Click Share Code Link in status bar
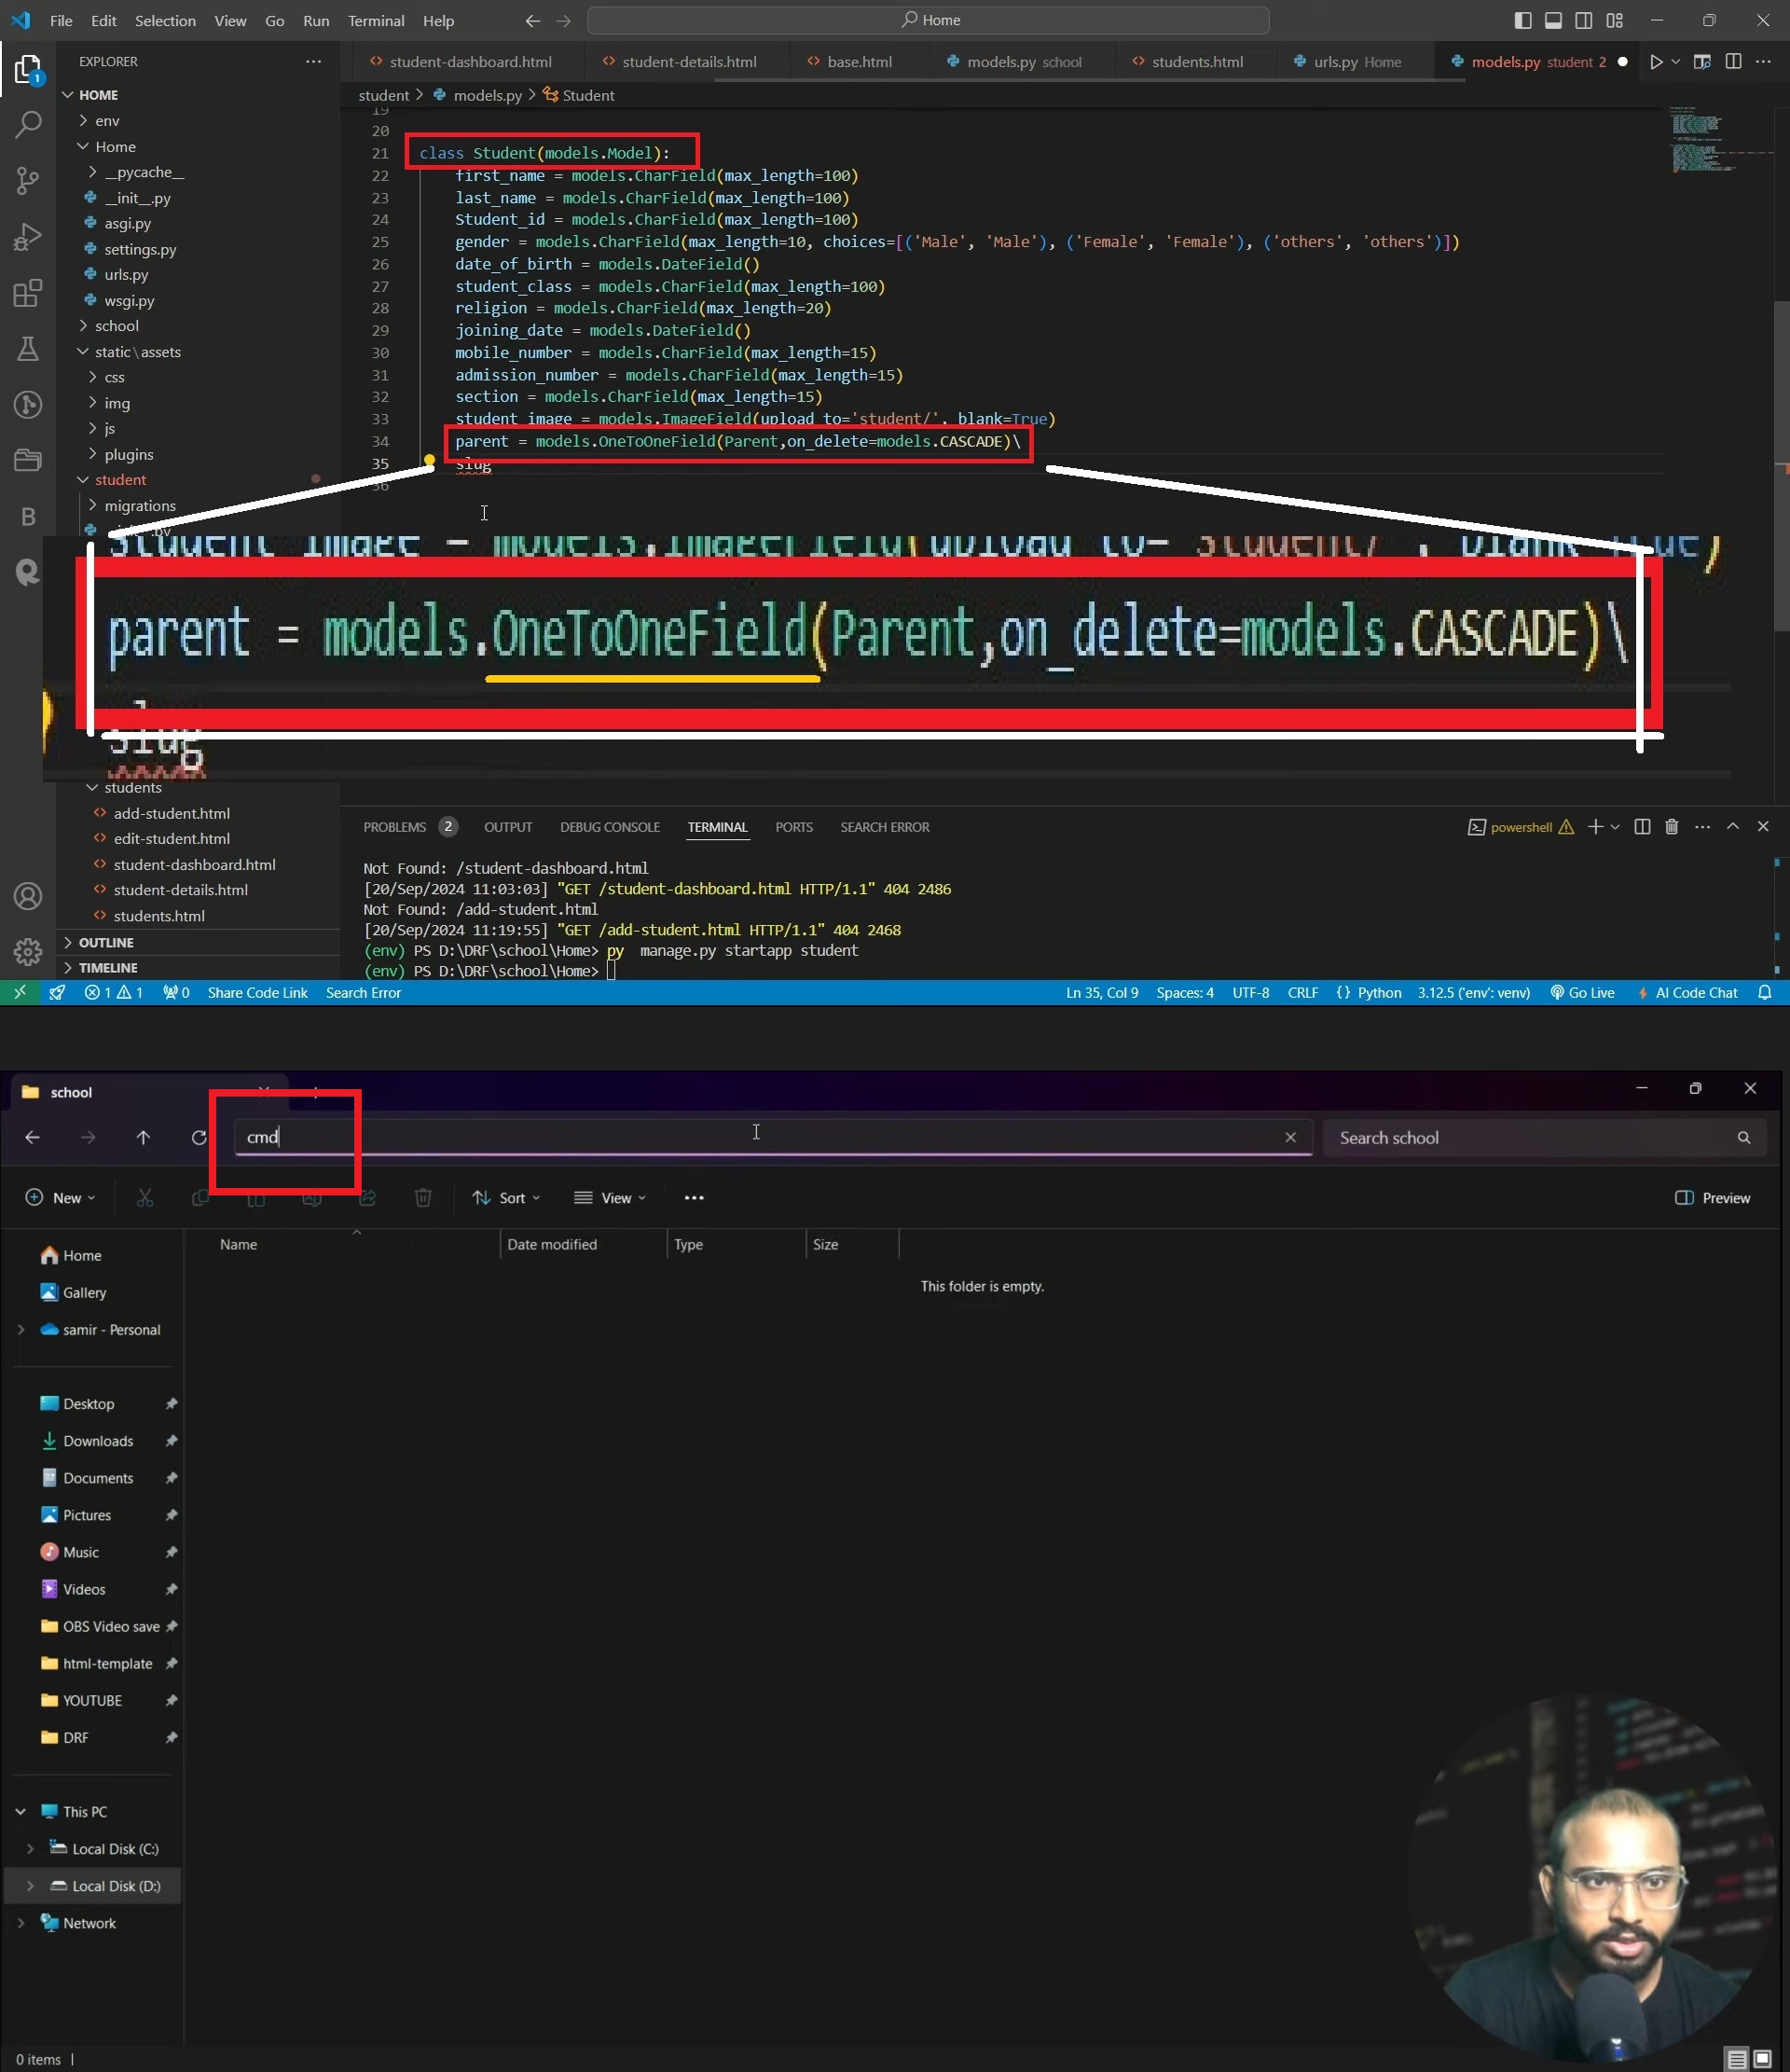This screenshot has height=2072, width=1790. 257,993
